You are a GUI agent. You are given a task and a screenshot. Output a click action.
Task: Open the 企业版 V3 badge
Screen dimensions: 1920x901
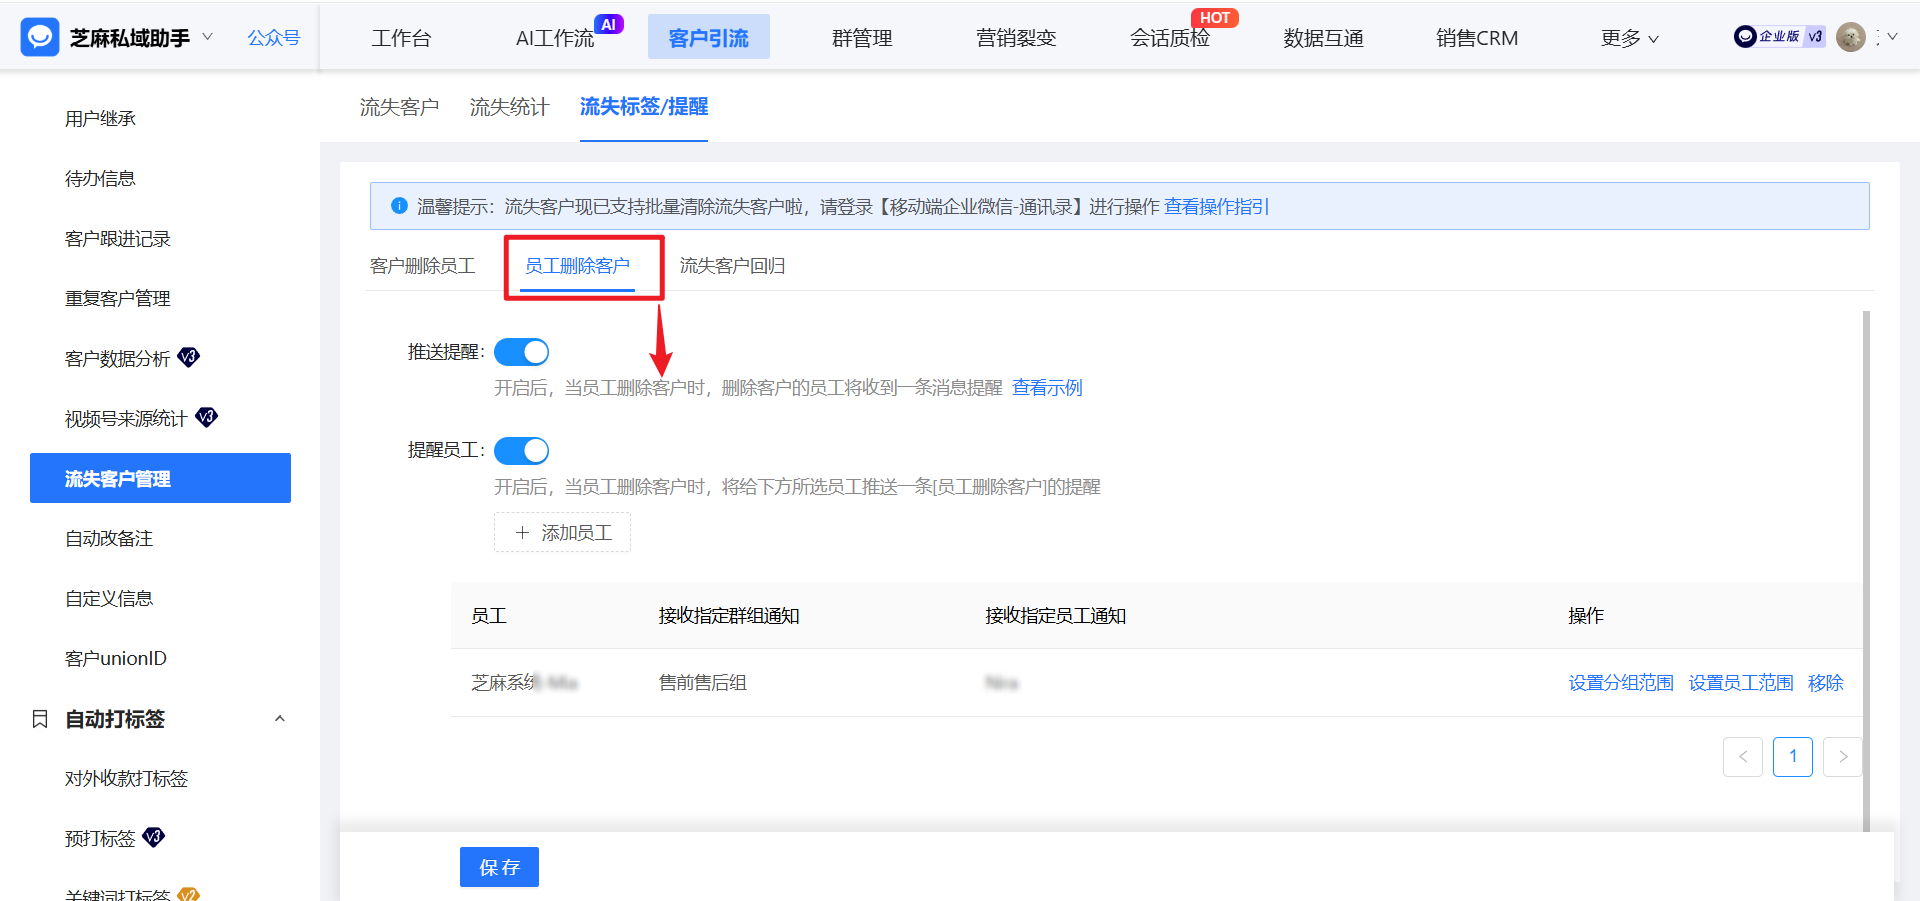[1779, 36]
